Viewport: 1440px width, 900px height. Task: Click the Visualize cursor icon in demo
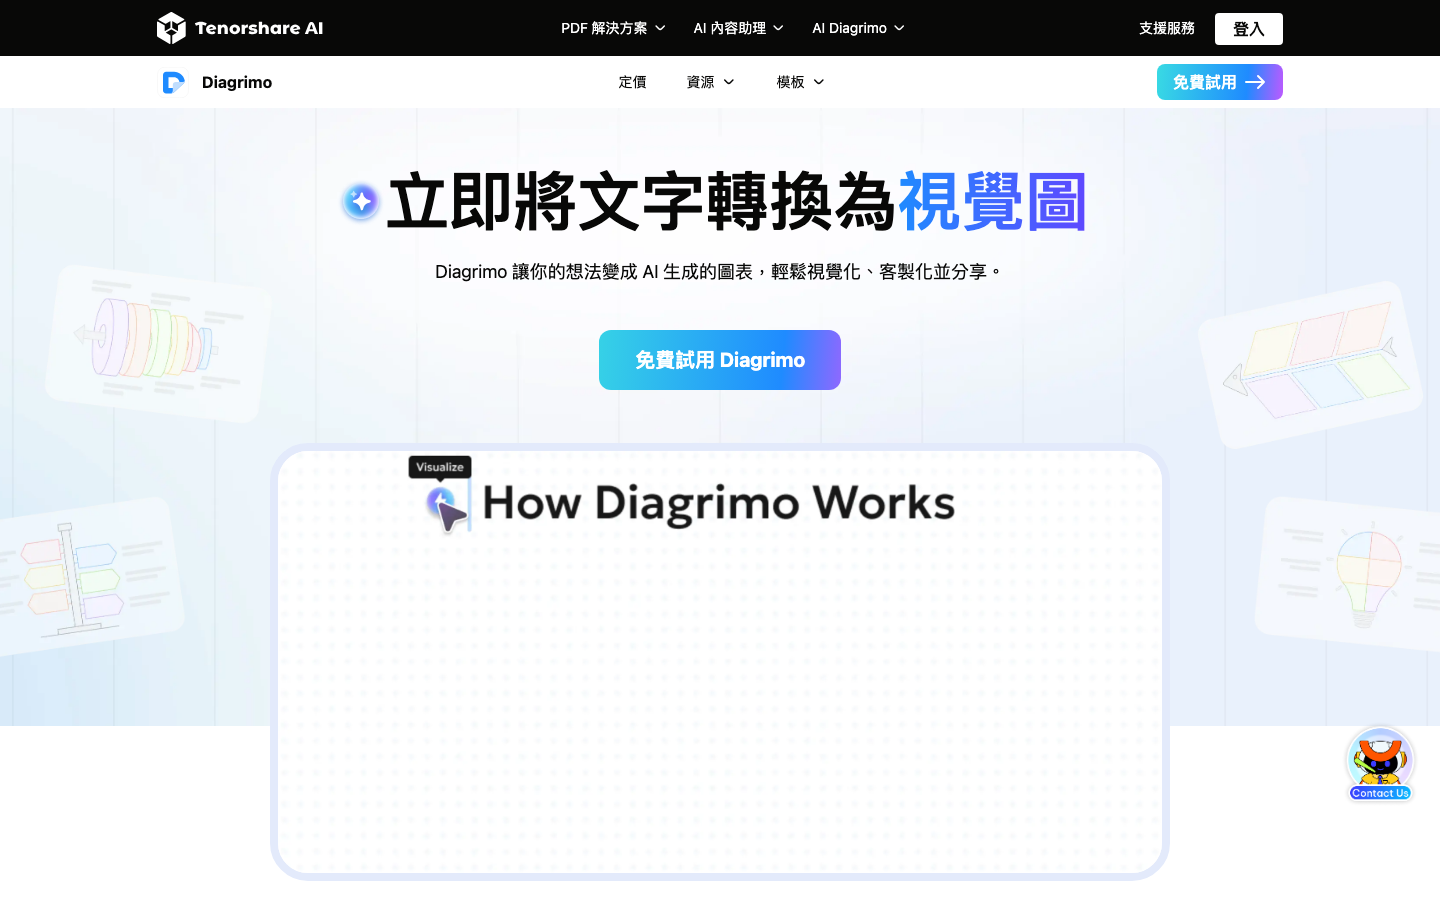pyautogui.click(x=446, y=508)
